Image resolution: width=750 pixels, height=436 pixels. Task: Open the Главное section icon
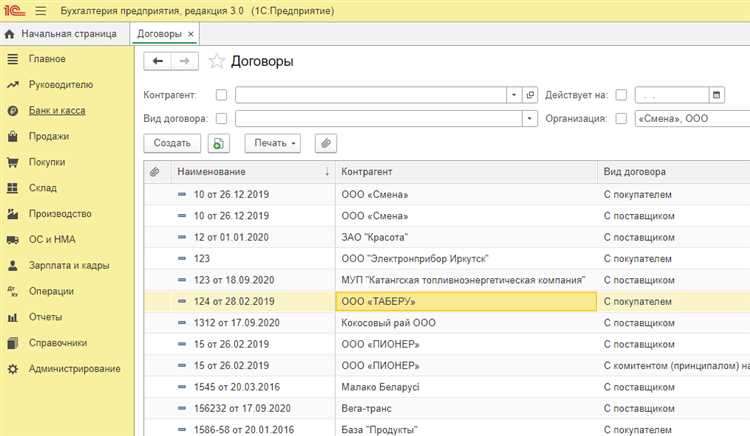(x=13, y=59)
